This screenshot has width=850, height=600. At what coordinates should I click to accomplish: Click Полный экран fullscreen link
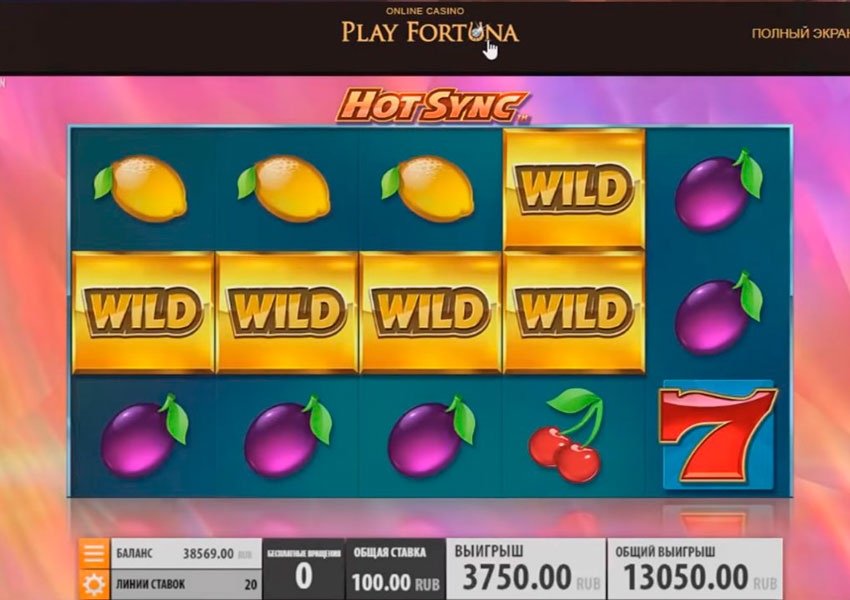tap(800, 34)
